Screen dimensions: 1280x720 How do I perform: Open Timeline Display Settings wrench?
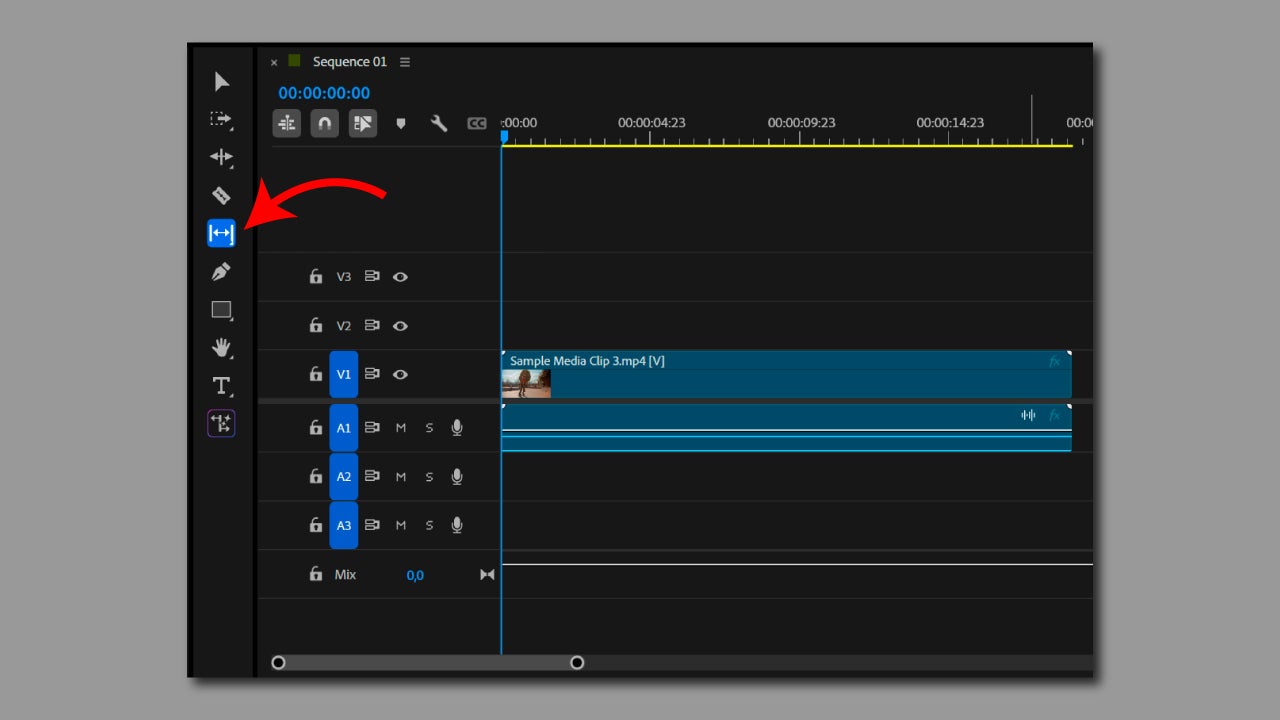point(439,123)
